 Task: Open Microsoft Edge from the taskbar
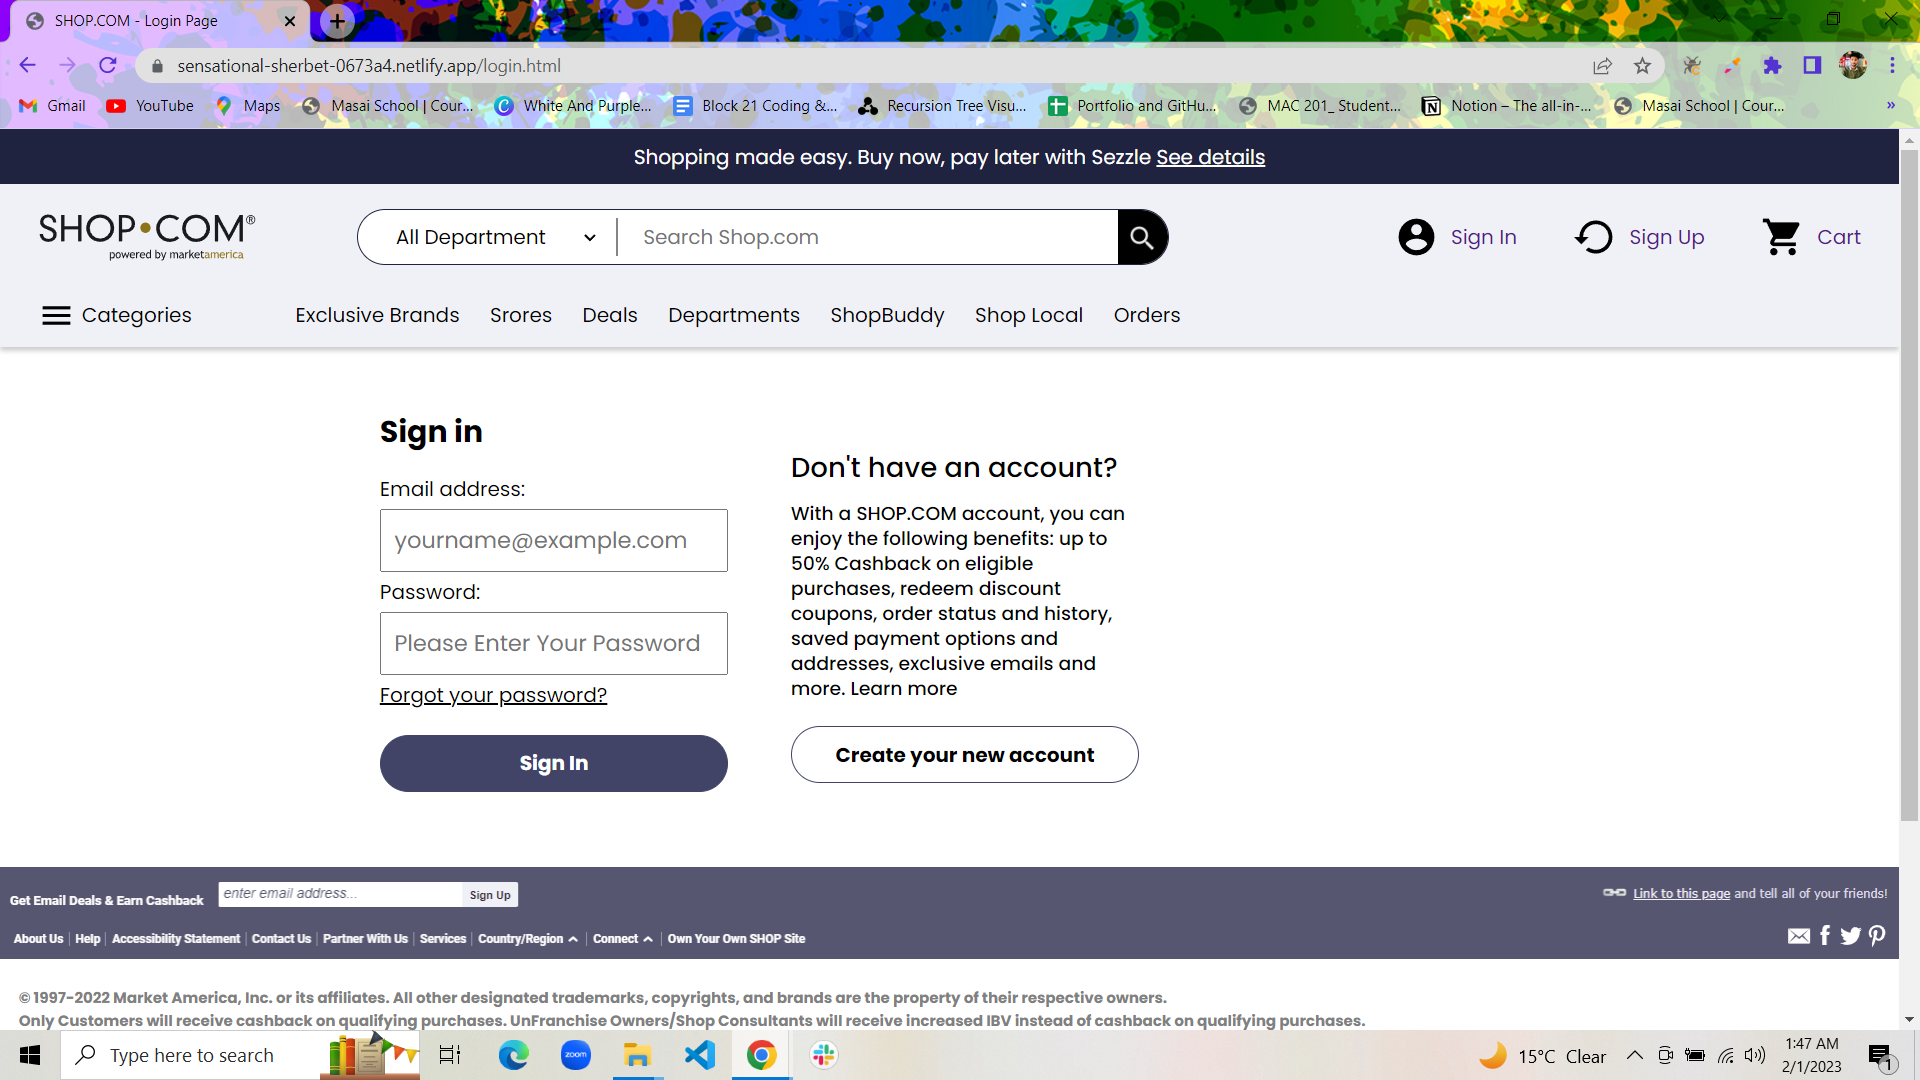pyautogui.click(x=513, y=1055)
